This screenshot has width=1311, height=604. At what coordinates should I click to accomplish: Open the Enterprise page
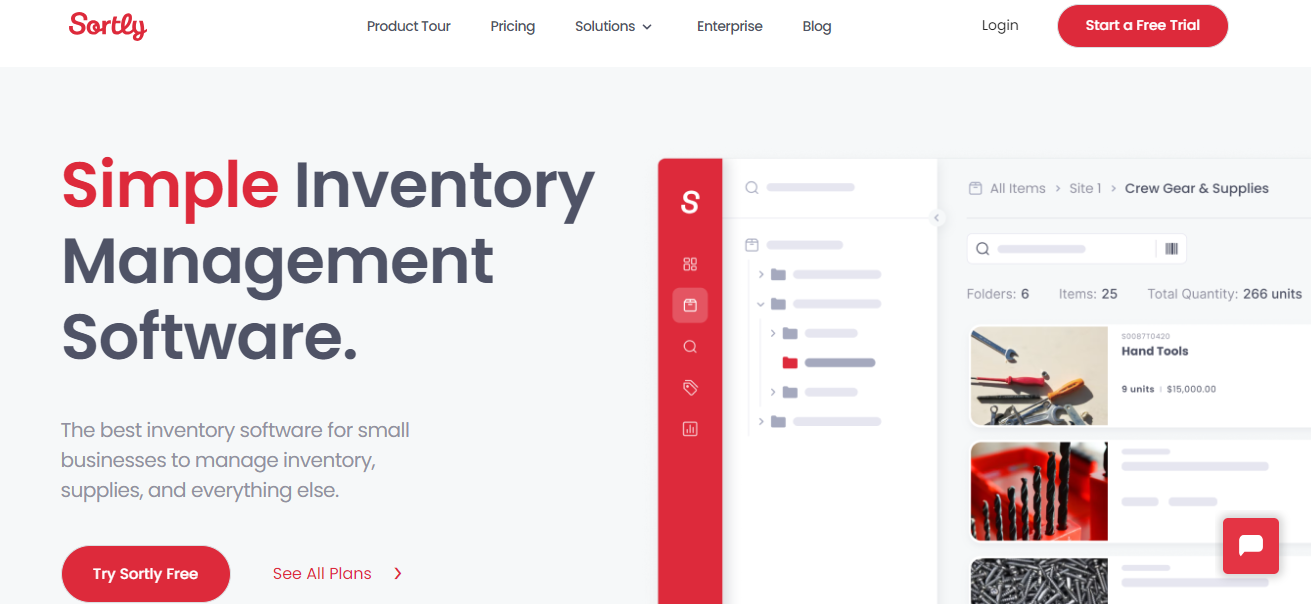tap(729, 26)
